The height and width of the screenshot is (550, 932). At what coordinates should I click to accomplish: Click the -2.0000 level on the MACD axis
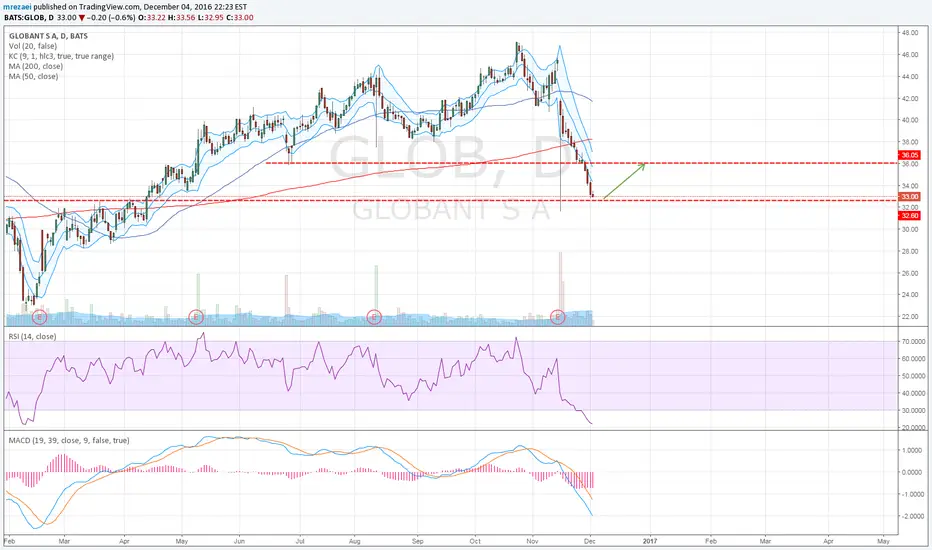tap(912, 516)
